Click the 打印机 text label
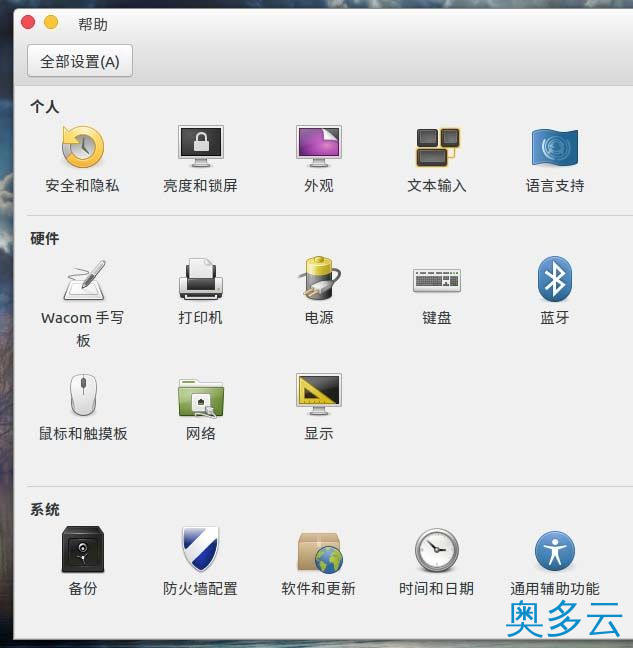This screenshot has width=633, height=648. coord(201,318)
